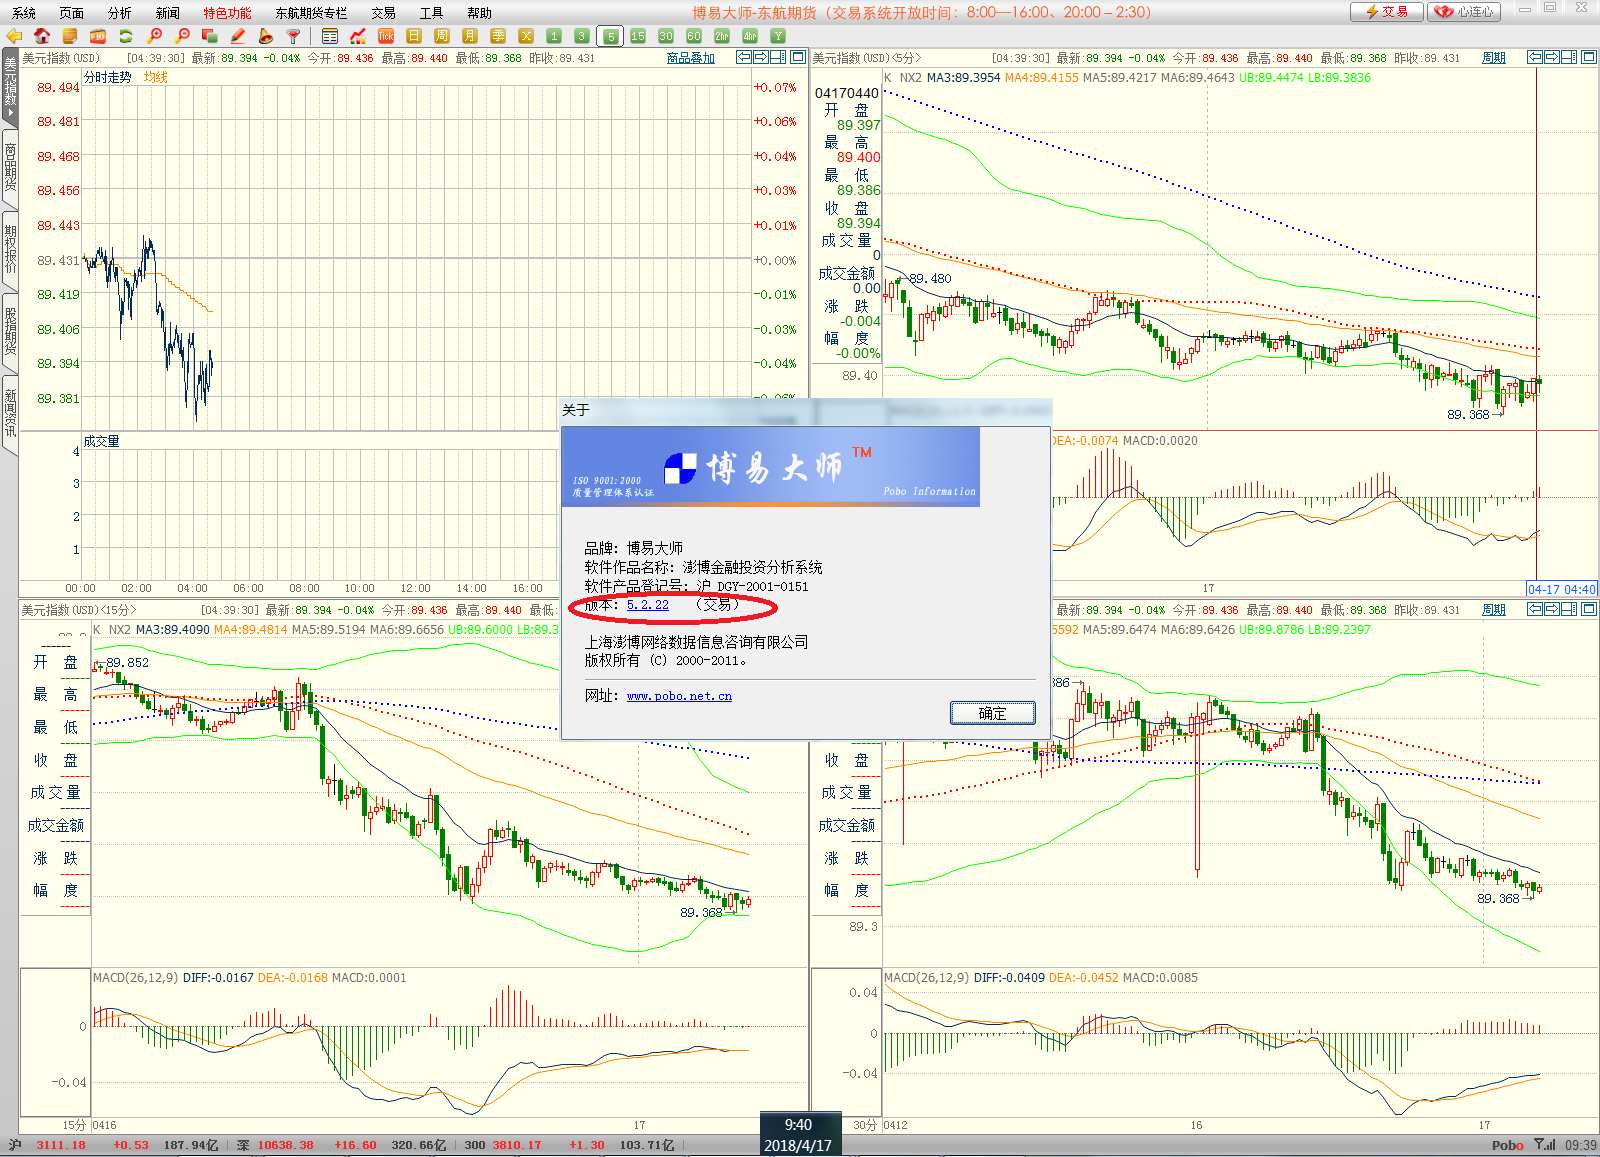Select the 5-minute period button

[x=610, y=36]
